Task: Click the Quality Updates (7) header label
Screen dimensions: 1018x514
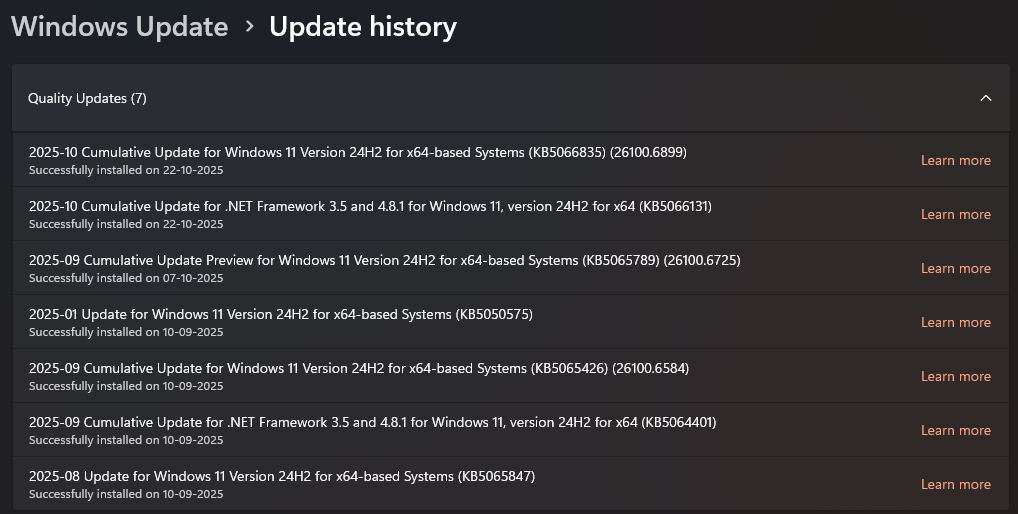Action: point(87,98)
